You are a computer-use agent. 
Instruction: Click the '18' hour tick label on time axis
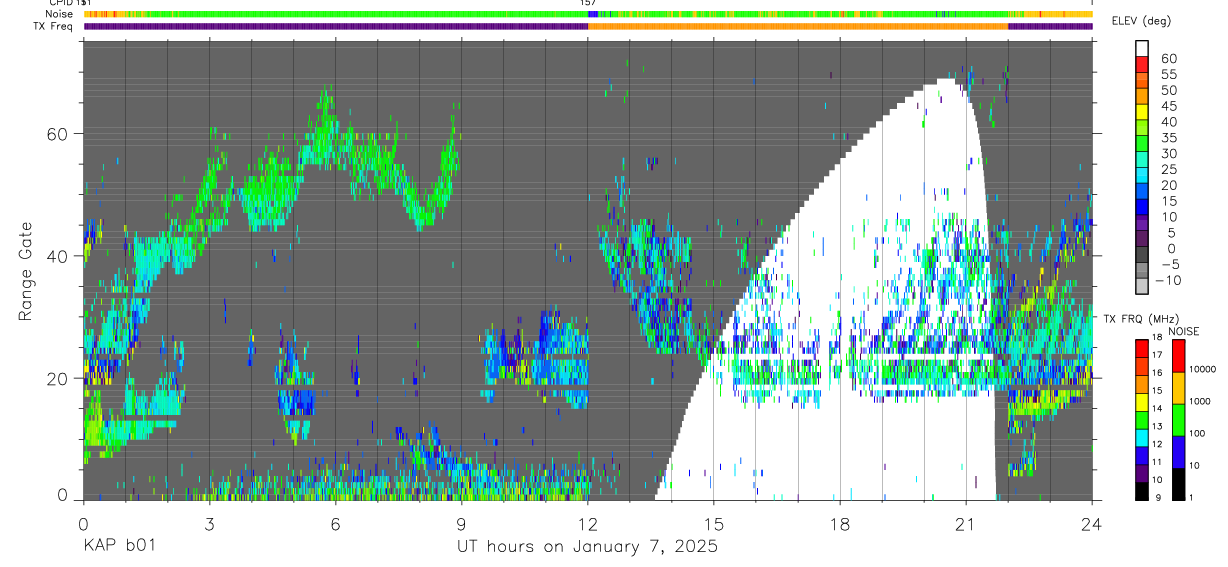point(840,523)
